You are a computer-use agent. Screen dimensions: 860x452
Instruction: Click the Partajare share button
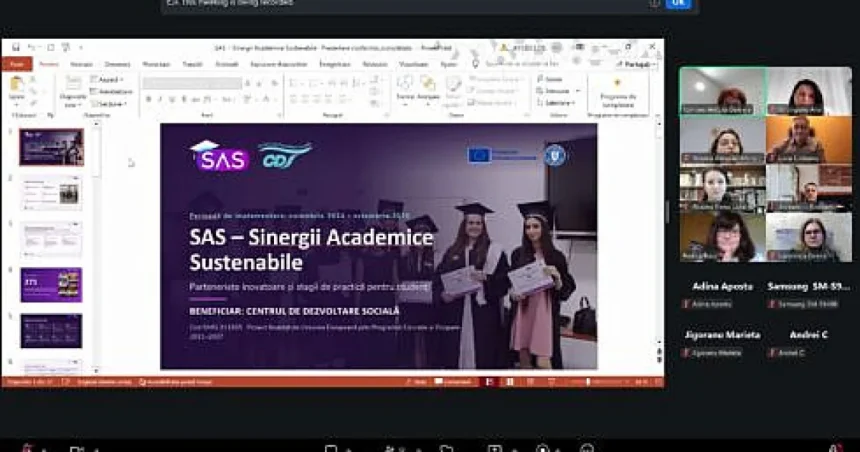tap(636, 64)
